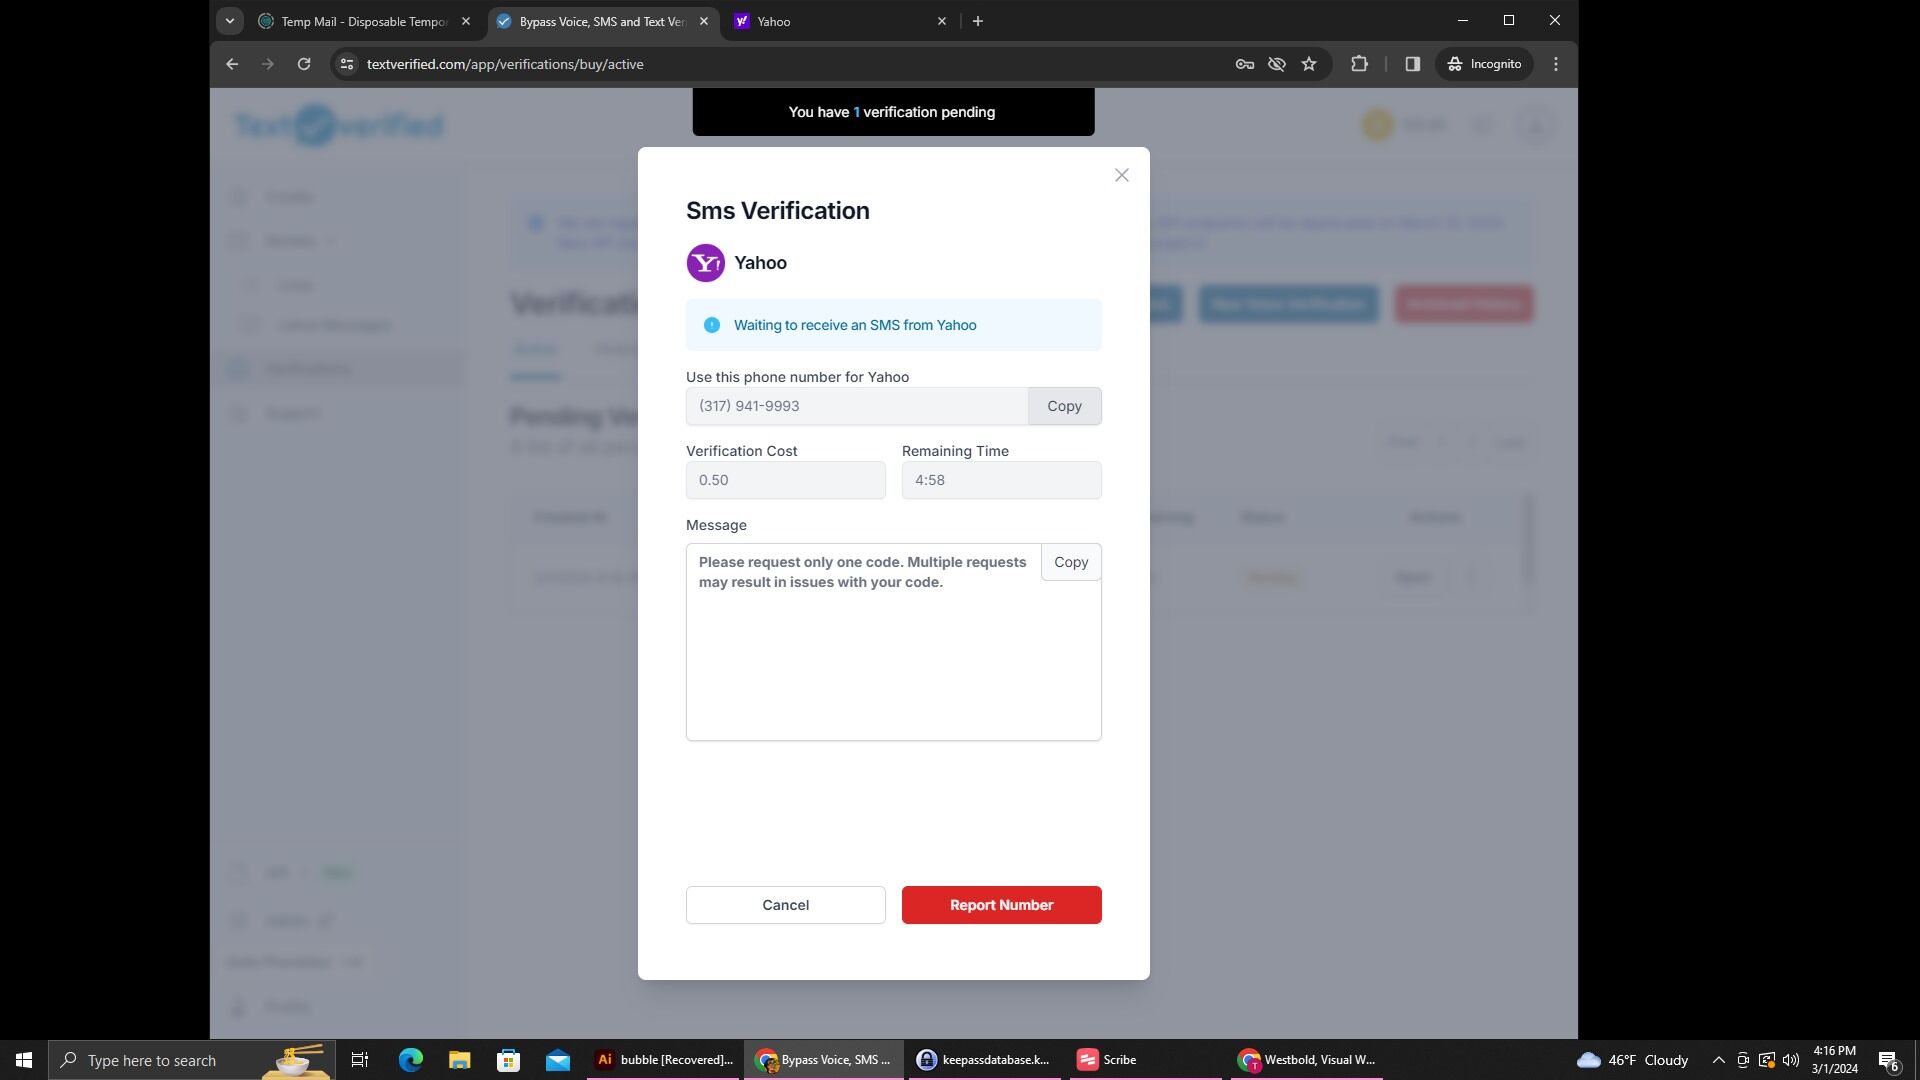Open the tab search chevron dropdown
This screenshot has height=1080, width=1920.
[x=229, y=20]
